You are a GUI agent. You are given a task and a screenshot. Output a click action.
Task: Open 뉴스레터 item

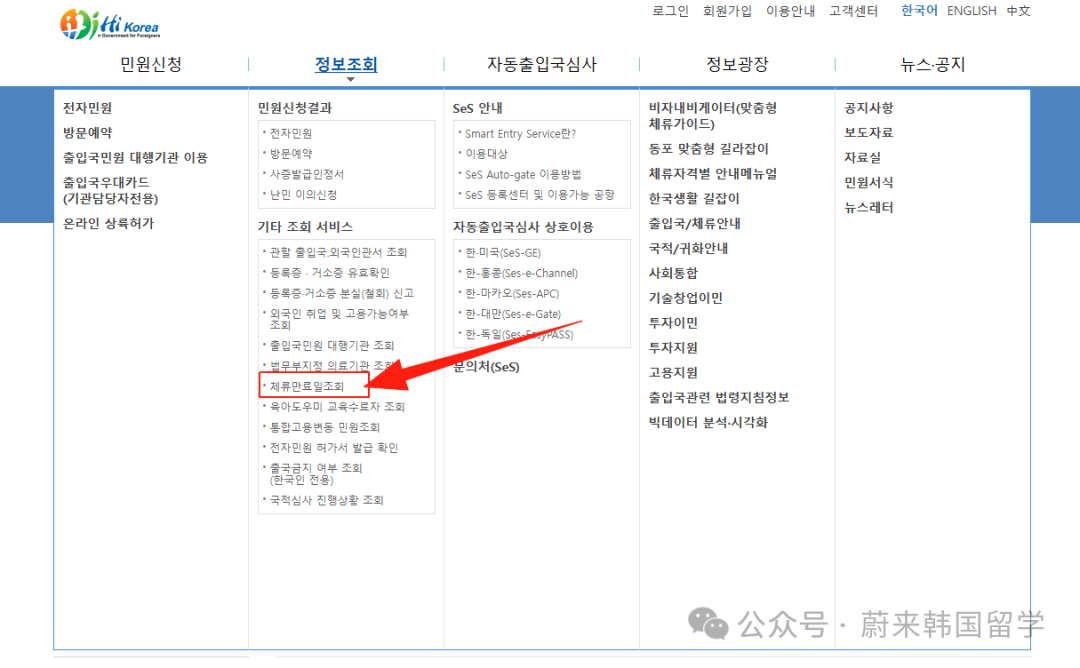pyautogui.click(x=869, y=207)
